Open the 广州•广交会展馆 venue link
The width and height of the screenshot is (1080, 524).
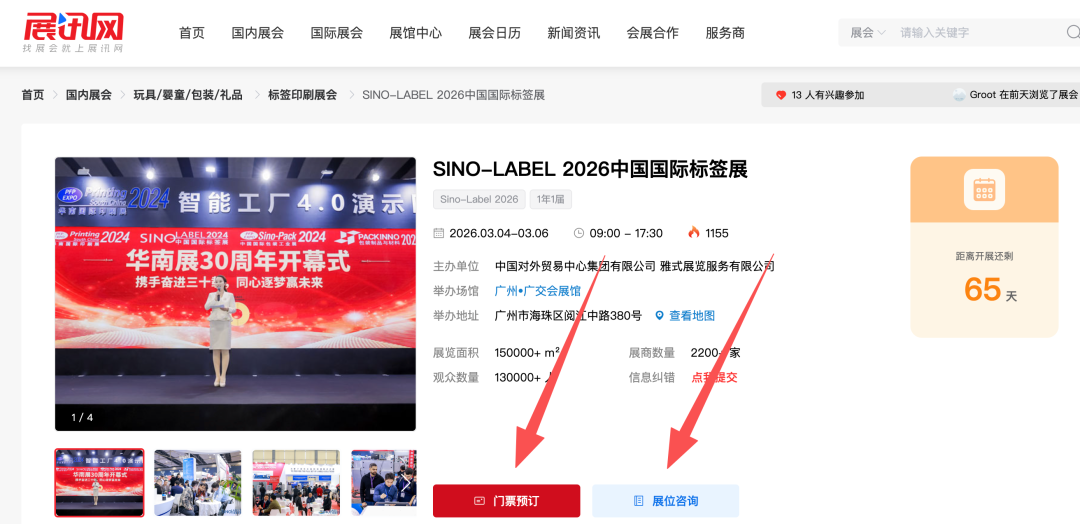(538, 291)
